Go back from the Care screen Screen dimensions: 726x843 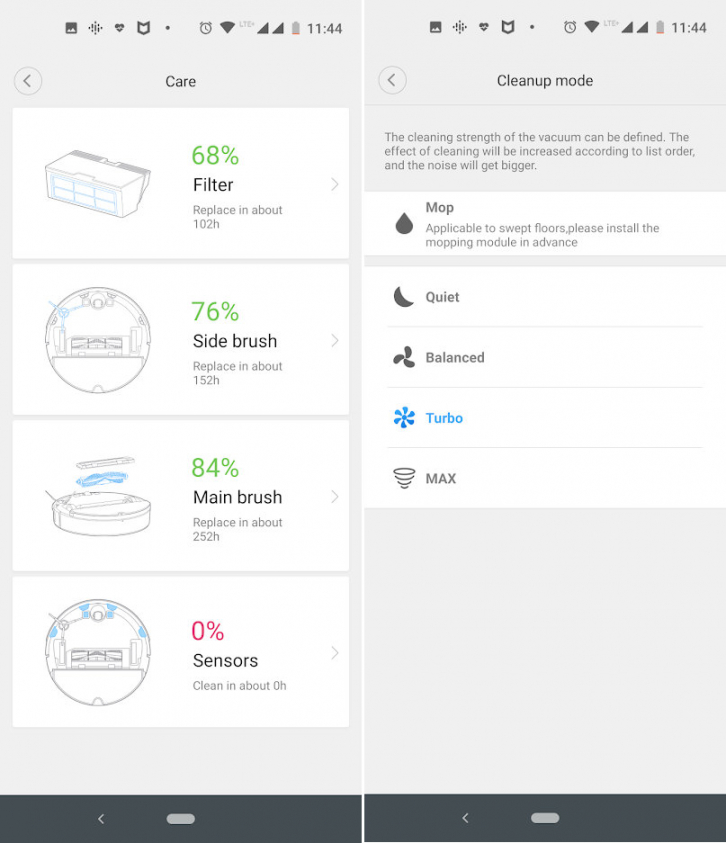(x=28, y=81)
